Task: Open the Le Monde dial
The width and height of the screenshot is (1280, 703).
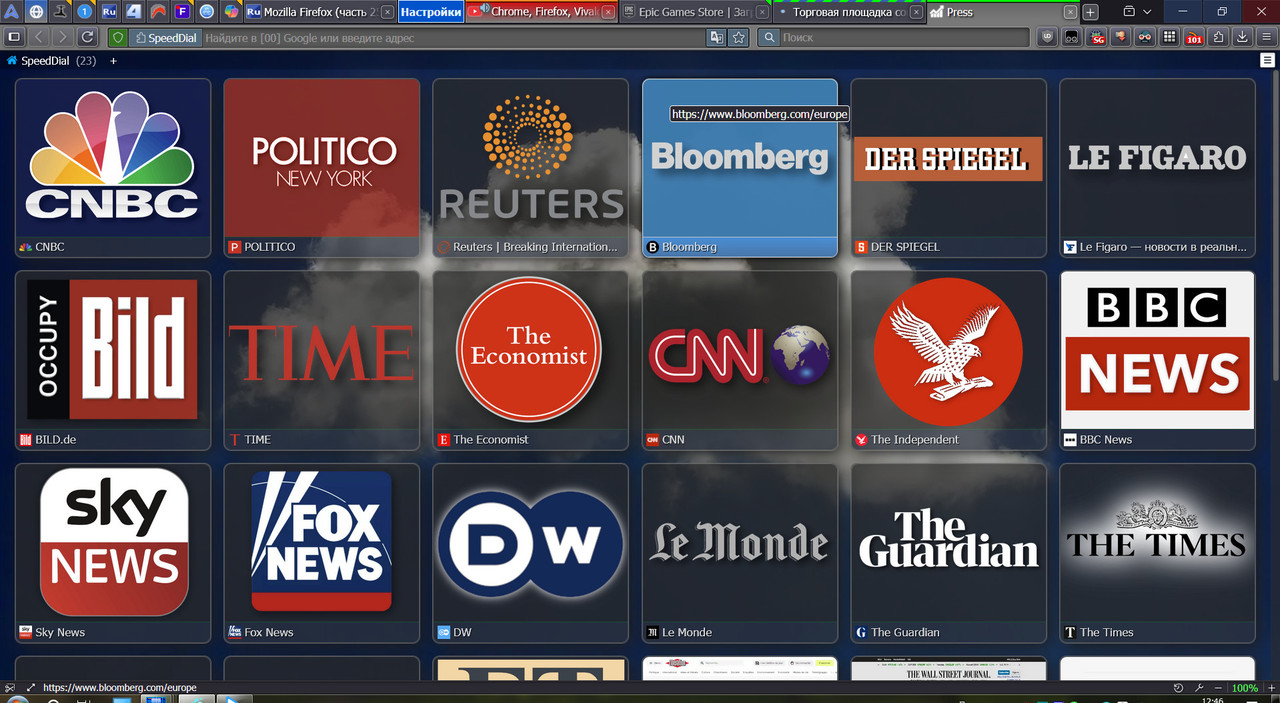Action: (740, 553)
